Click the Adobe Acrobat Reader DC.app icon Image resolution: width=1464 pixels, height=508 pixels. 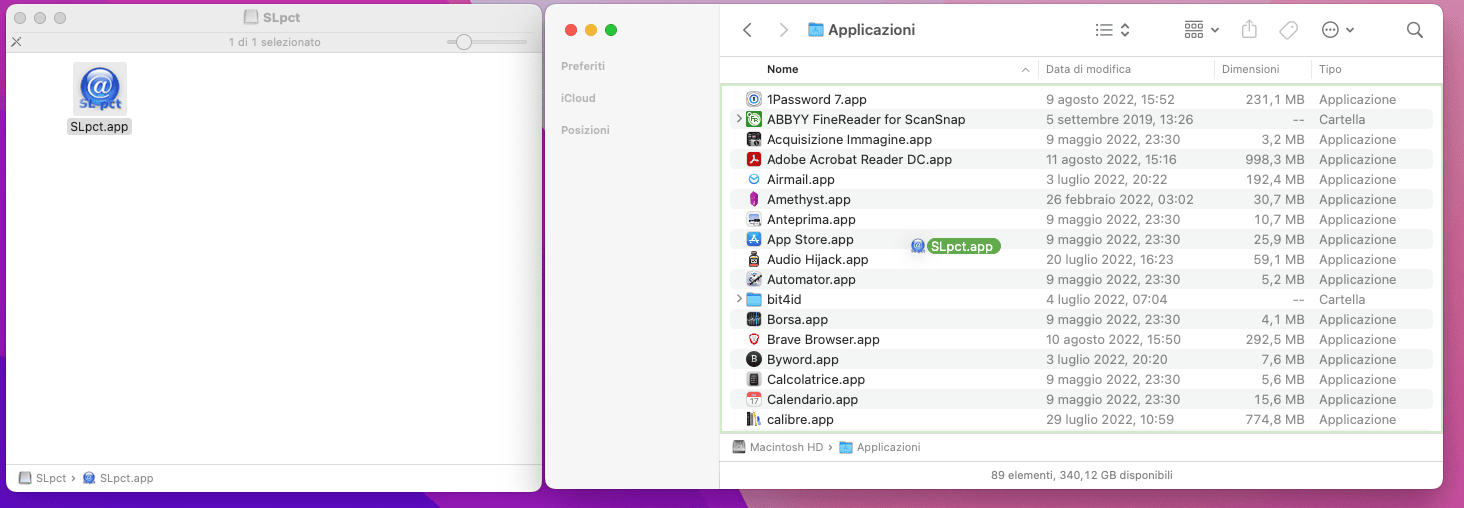754,159
